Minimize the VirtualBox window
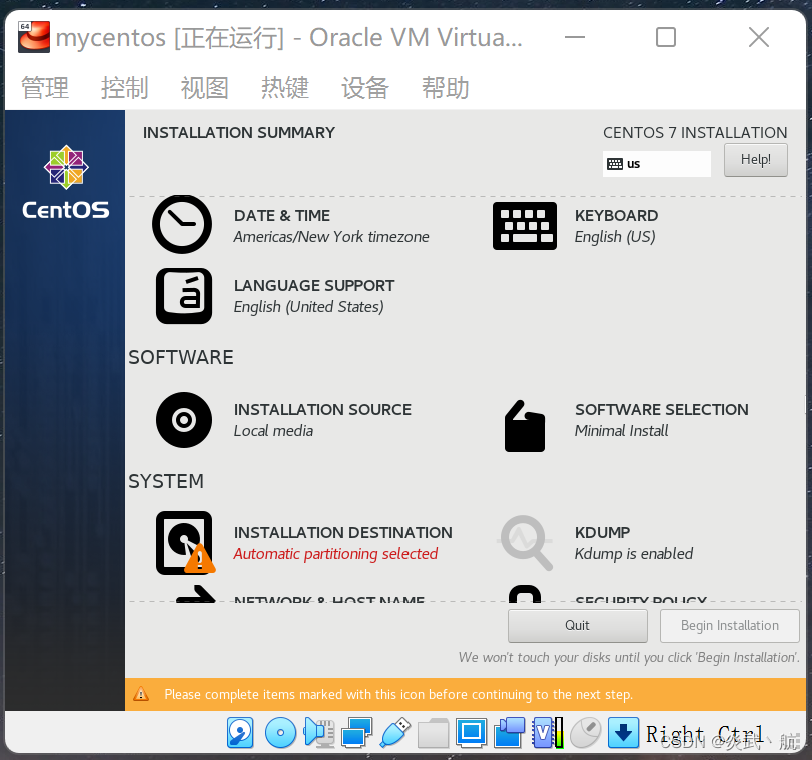812x760 pixels. (x=574, y=37)
